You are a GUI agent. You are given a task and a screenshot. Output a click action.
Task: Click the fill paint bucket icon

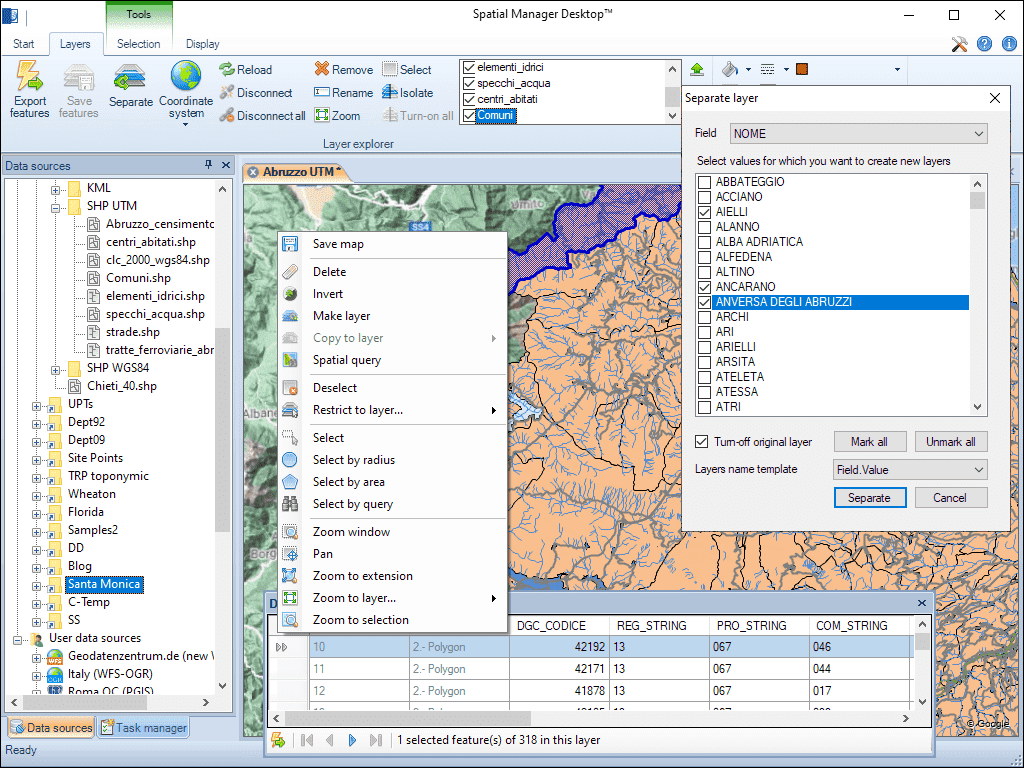(730, 69)
